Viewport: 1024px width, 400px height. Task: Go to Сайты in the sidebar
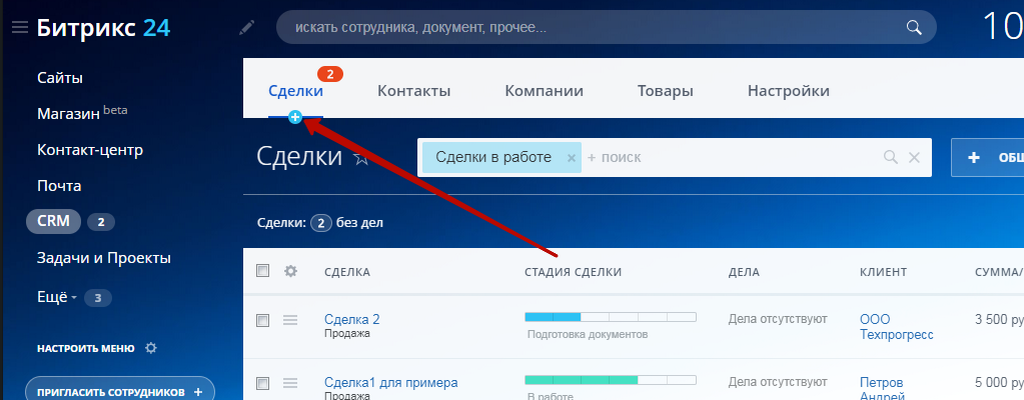[60, 78]
